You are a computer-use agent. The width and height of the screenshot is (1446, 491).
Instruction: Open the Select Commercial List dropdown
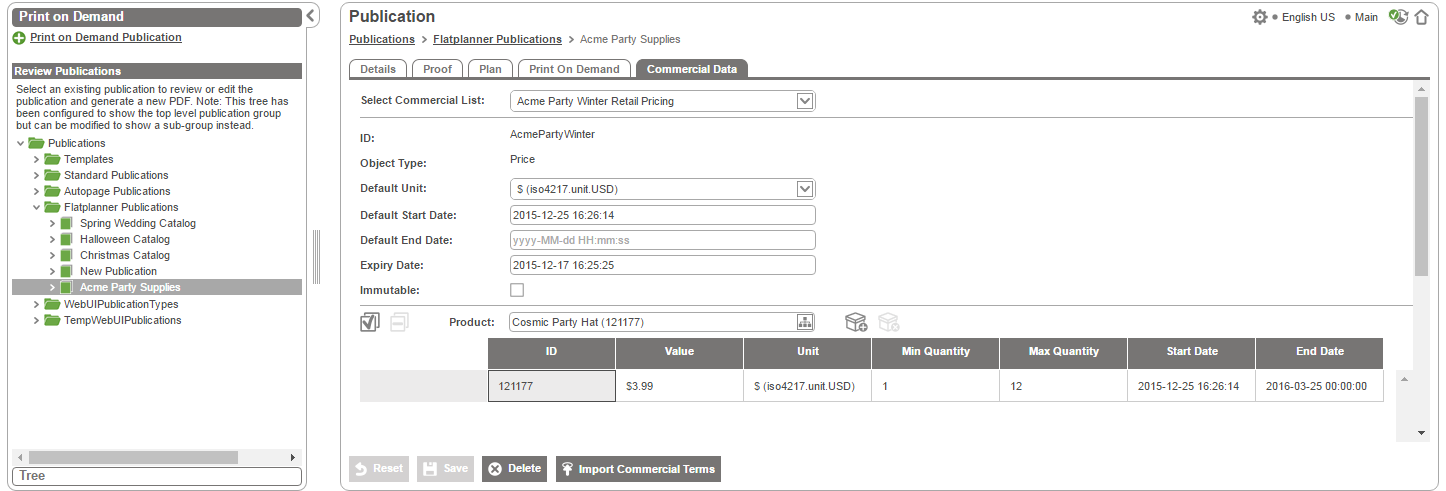click(805, 101)
